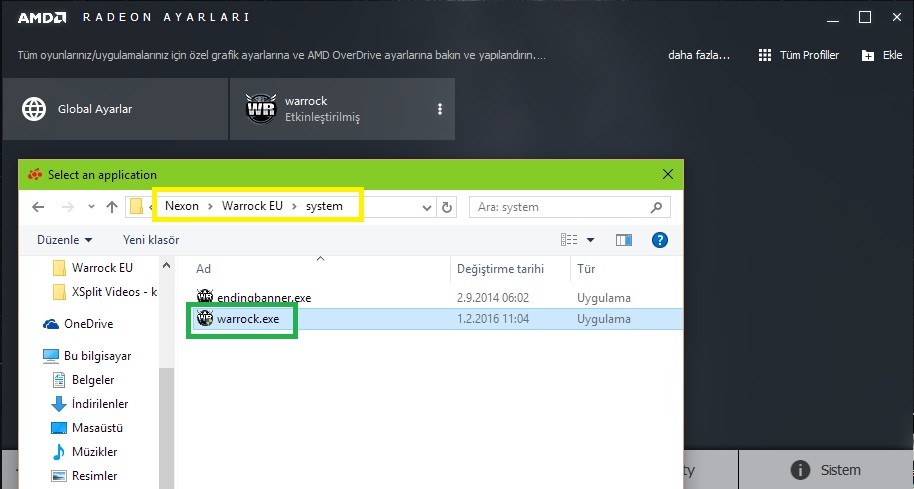This screenshot has width=914, height=489.
Task: Click Warrock EU in the address path
Action: (x=252, y=206)
